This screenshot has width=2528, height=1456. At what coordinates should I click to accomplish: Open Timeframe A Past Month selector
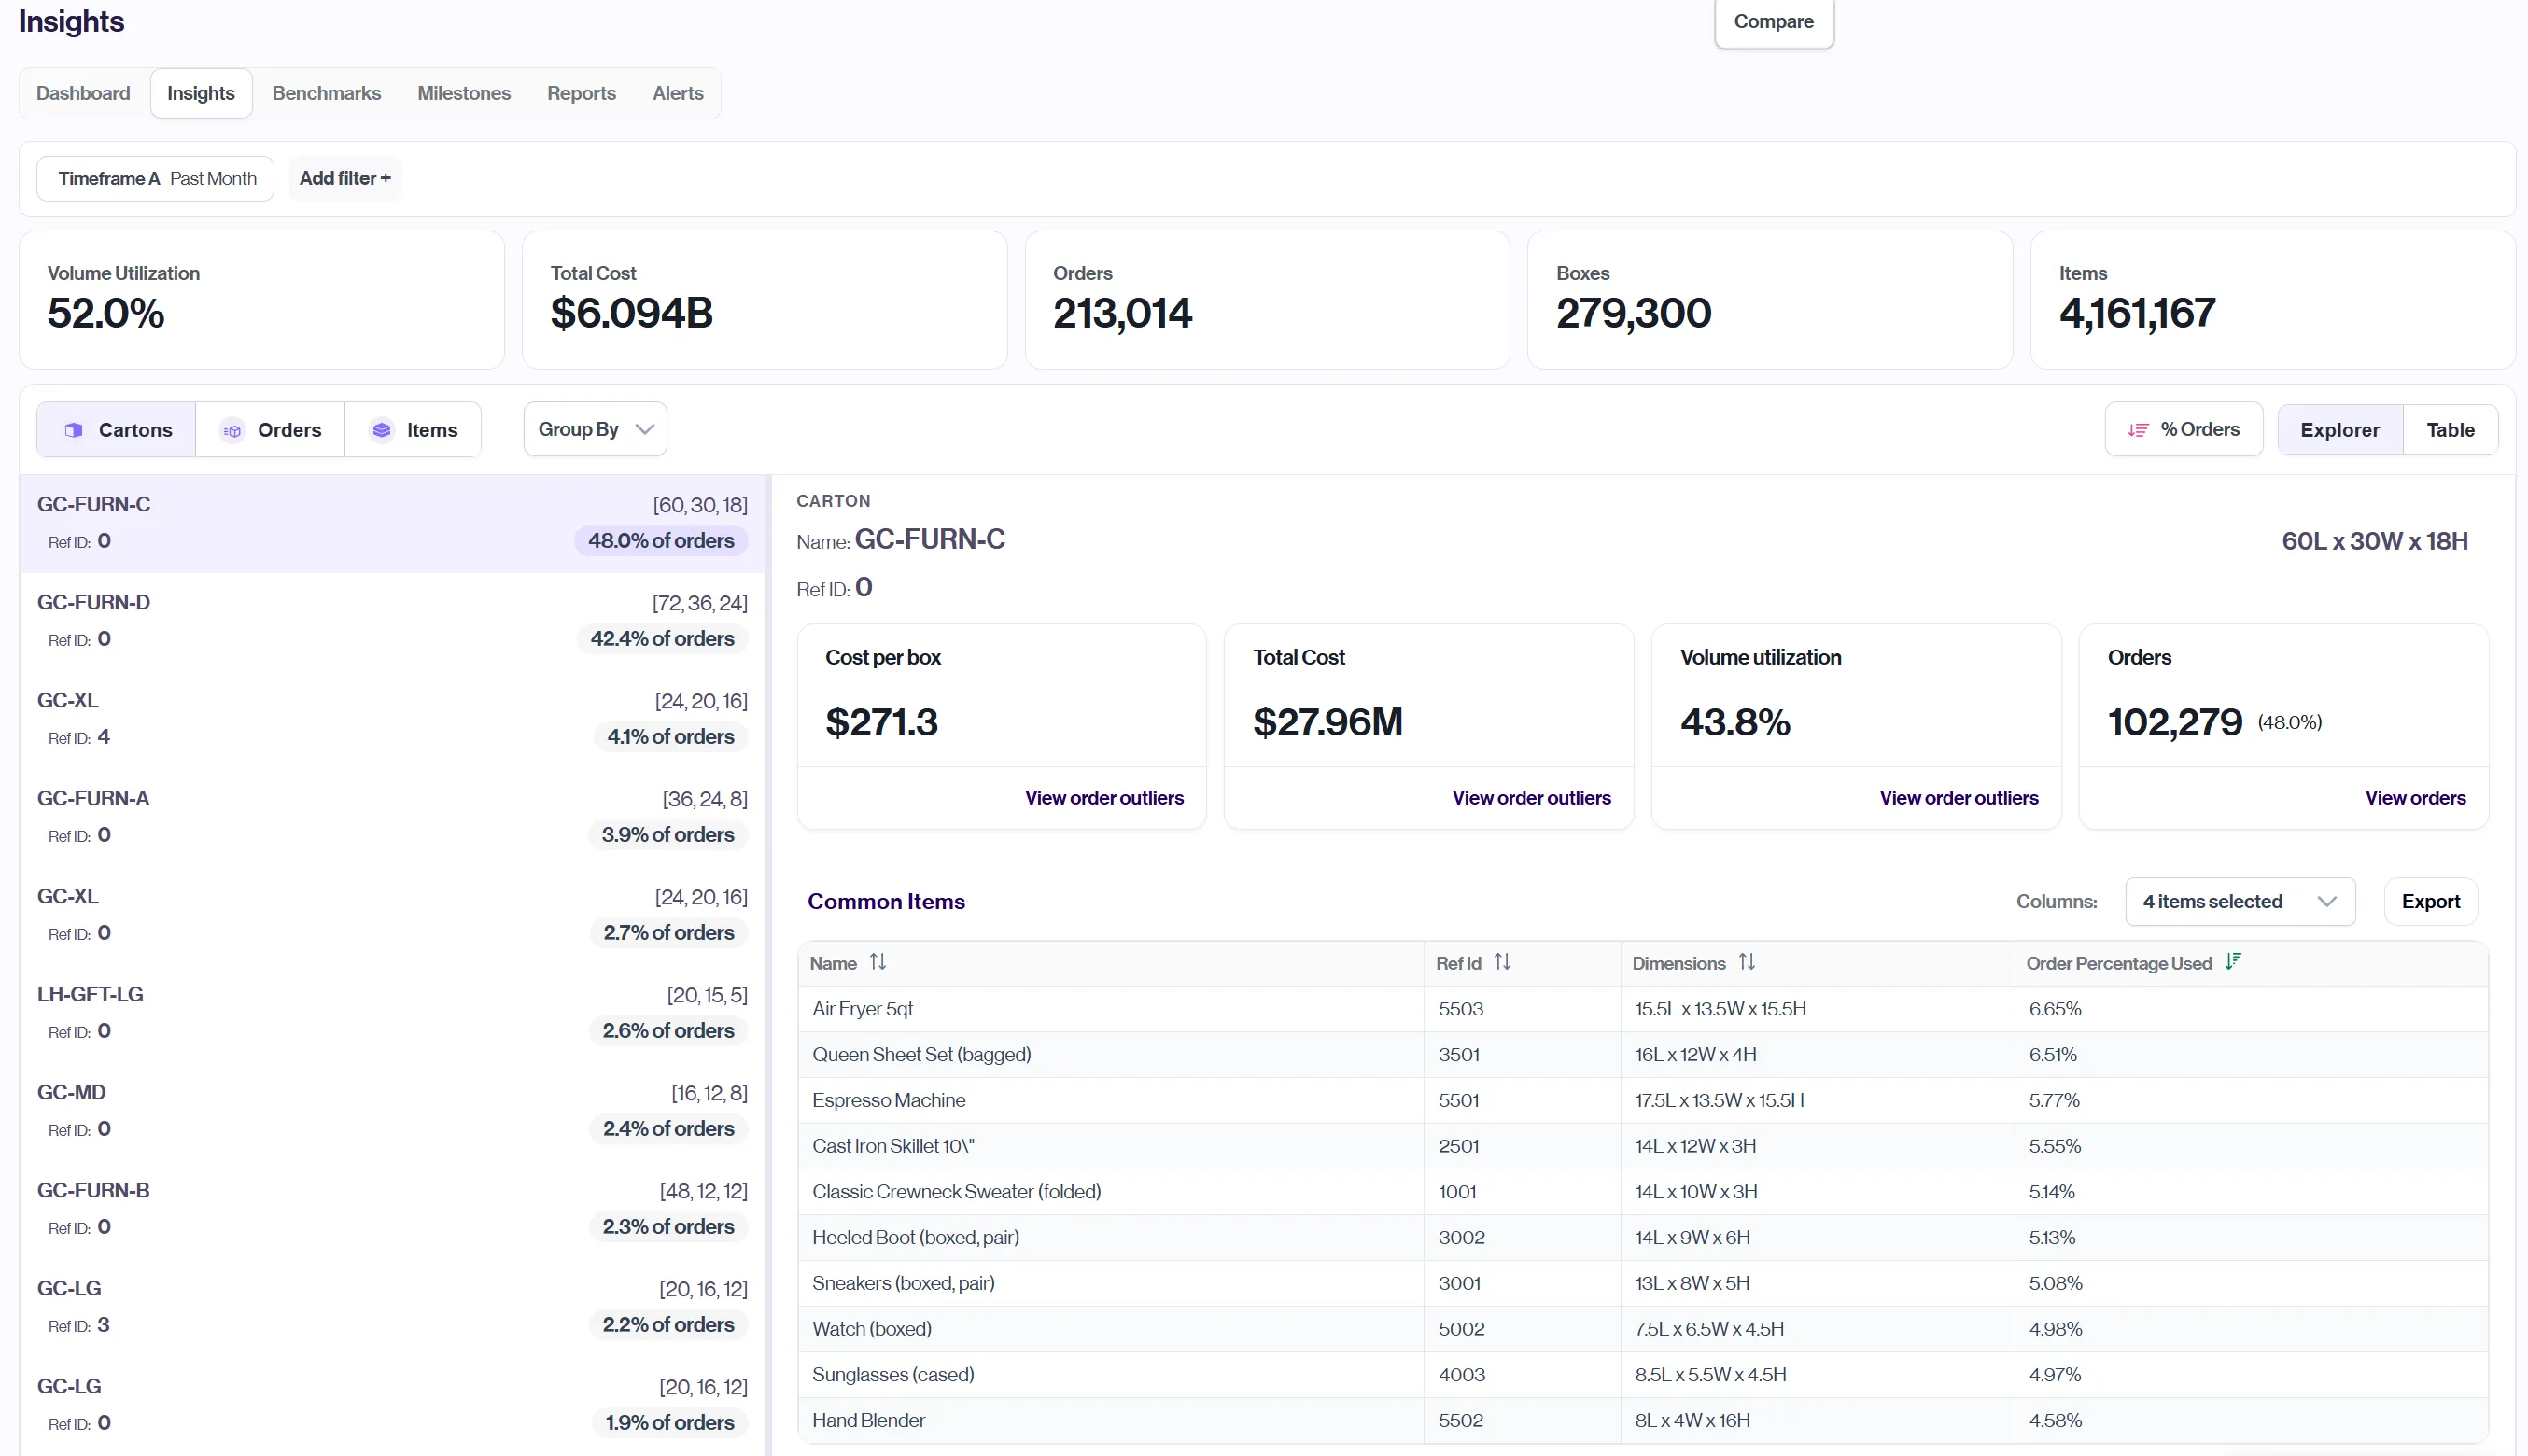(x=156, y=178)
